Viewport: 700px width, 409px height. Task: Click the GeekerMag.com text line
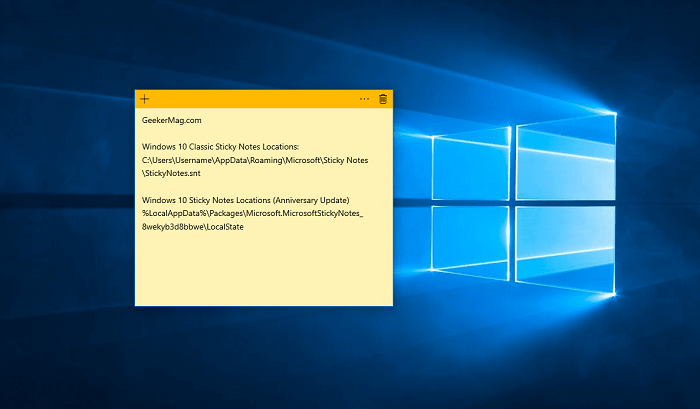[x=171, y=120]
